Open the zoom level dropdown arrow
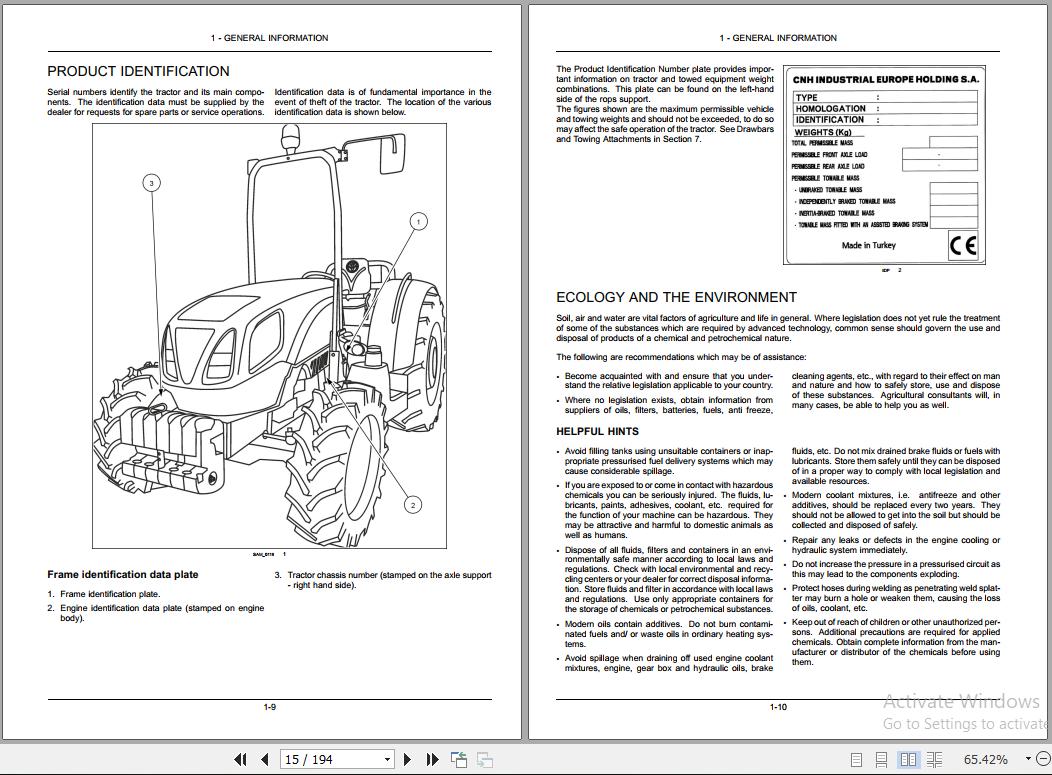This screenshot has width=1052, height=775. click(1028, 760)
